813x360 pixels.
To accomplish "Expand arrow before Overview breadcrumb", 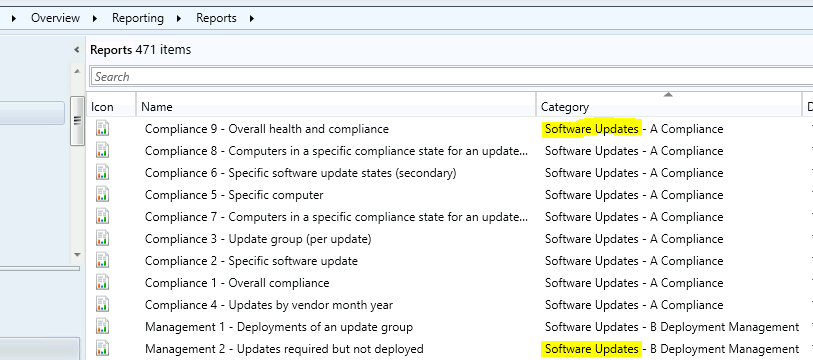I will 14,19.
